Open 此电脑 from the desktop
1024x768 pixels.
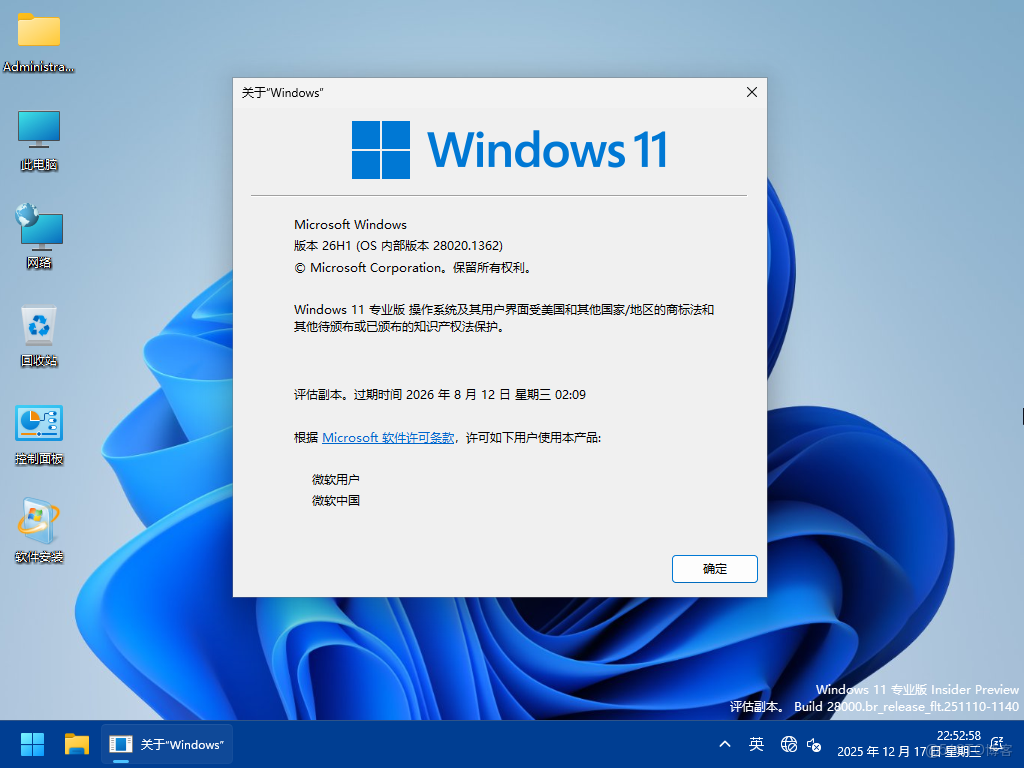click(38, 130)
